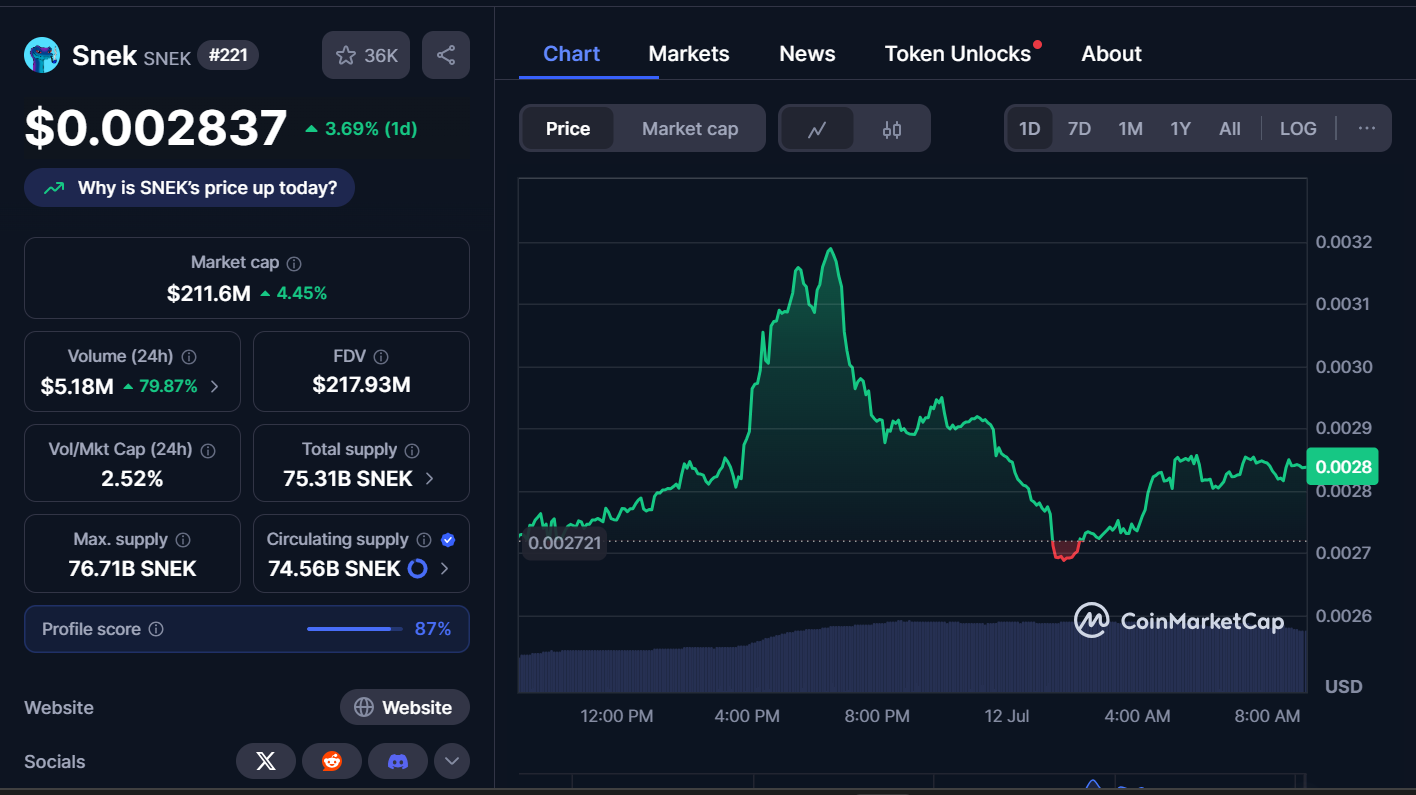The image size is (1416, 795).
Task: Open the X (Twitter) social link
Action: click(x=266, y=761)
